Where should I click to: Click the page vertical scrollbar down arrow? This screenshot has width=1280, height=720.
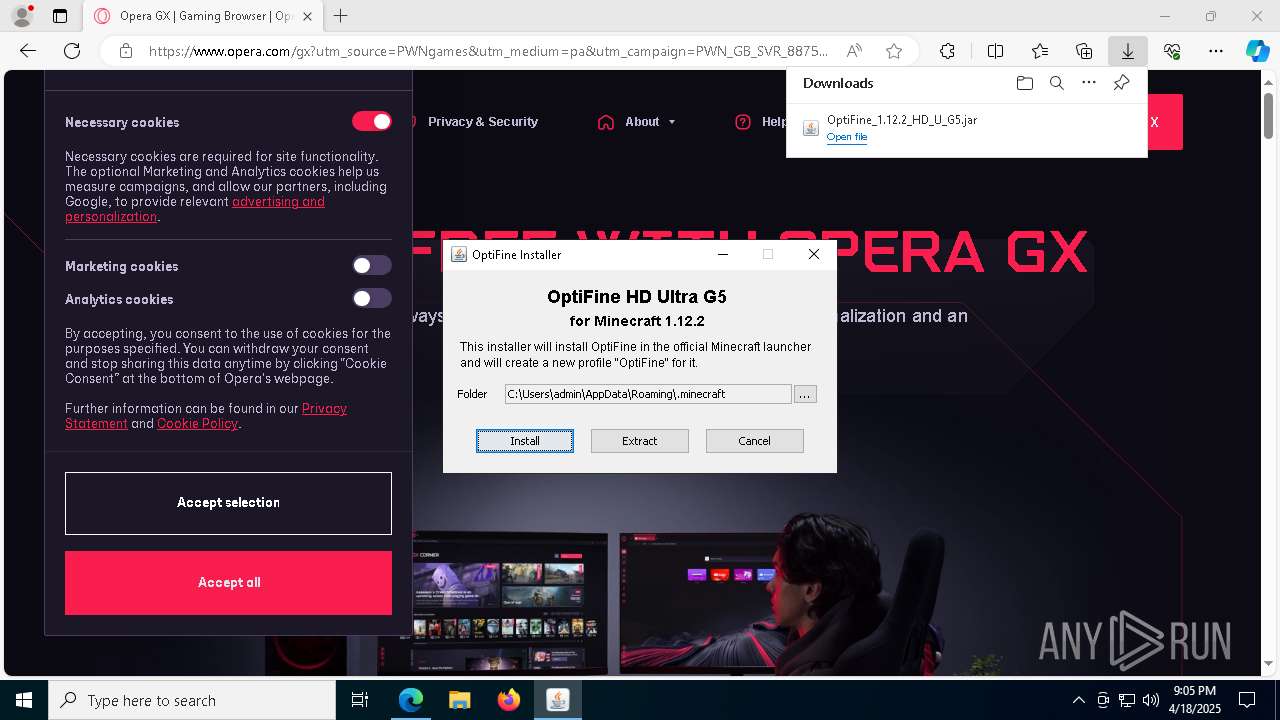point(1269,662)
